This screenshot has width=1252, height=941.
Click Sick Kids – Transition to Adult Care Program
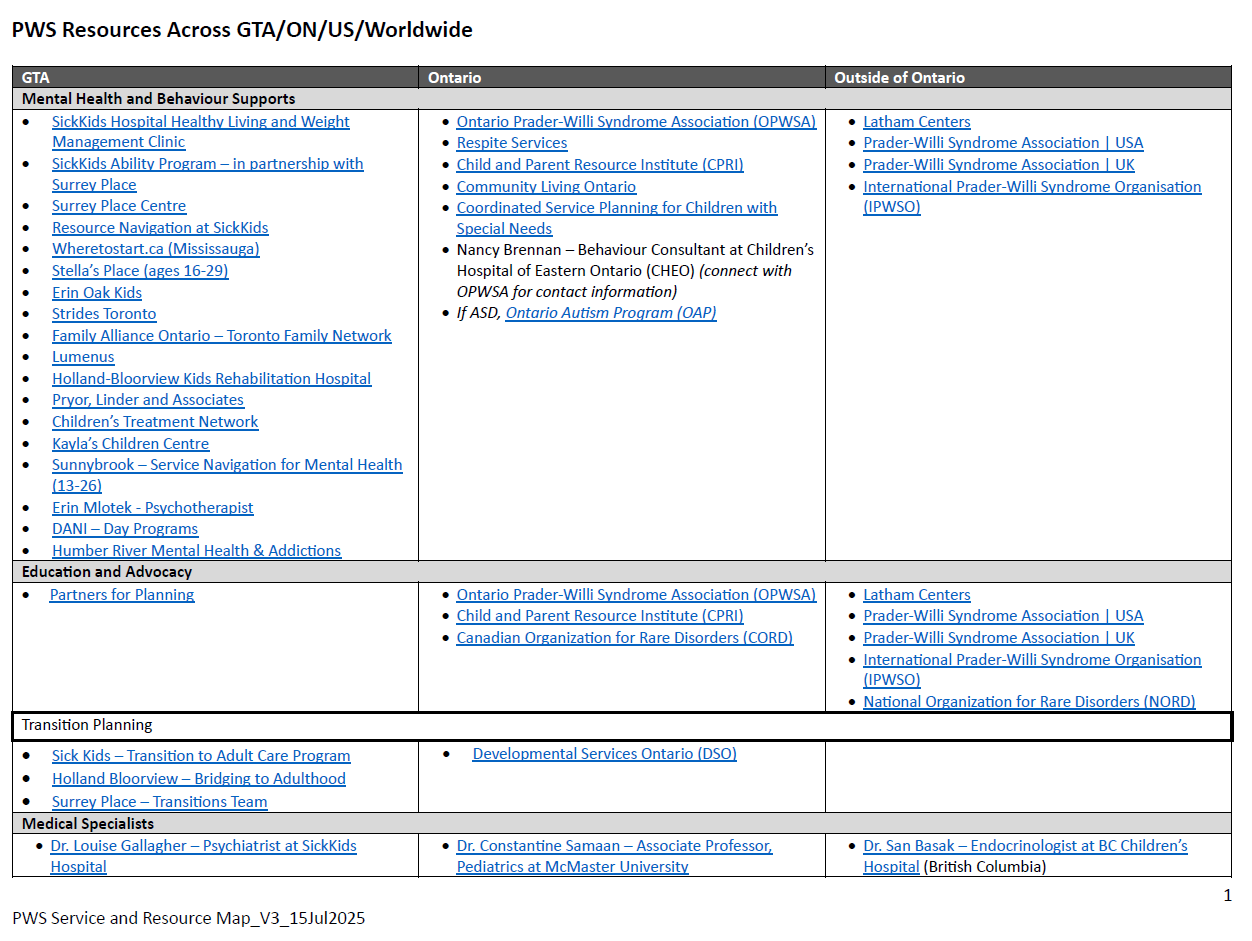pyautogui.click(x=201, y=756)
